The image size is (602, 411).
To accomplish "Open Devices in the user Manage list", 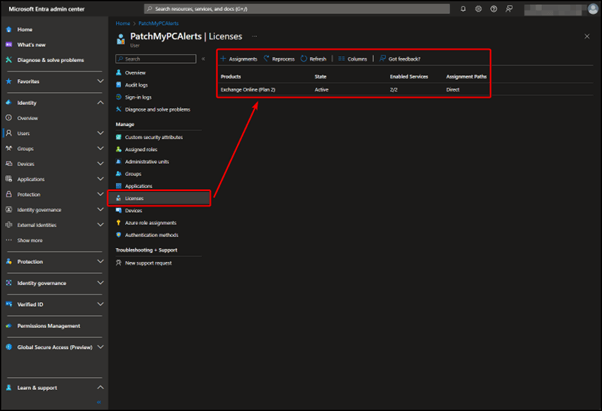I will (x=133, y=211).
